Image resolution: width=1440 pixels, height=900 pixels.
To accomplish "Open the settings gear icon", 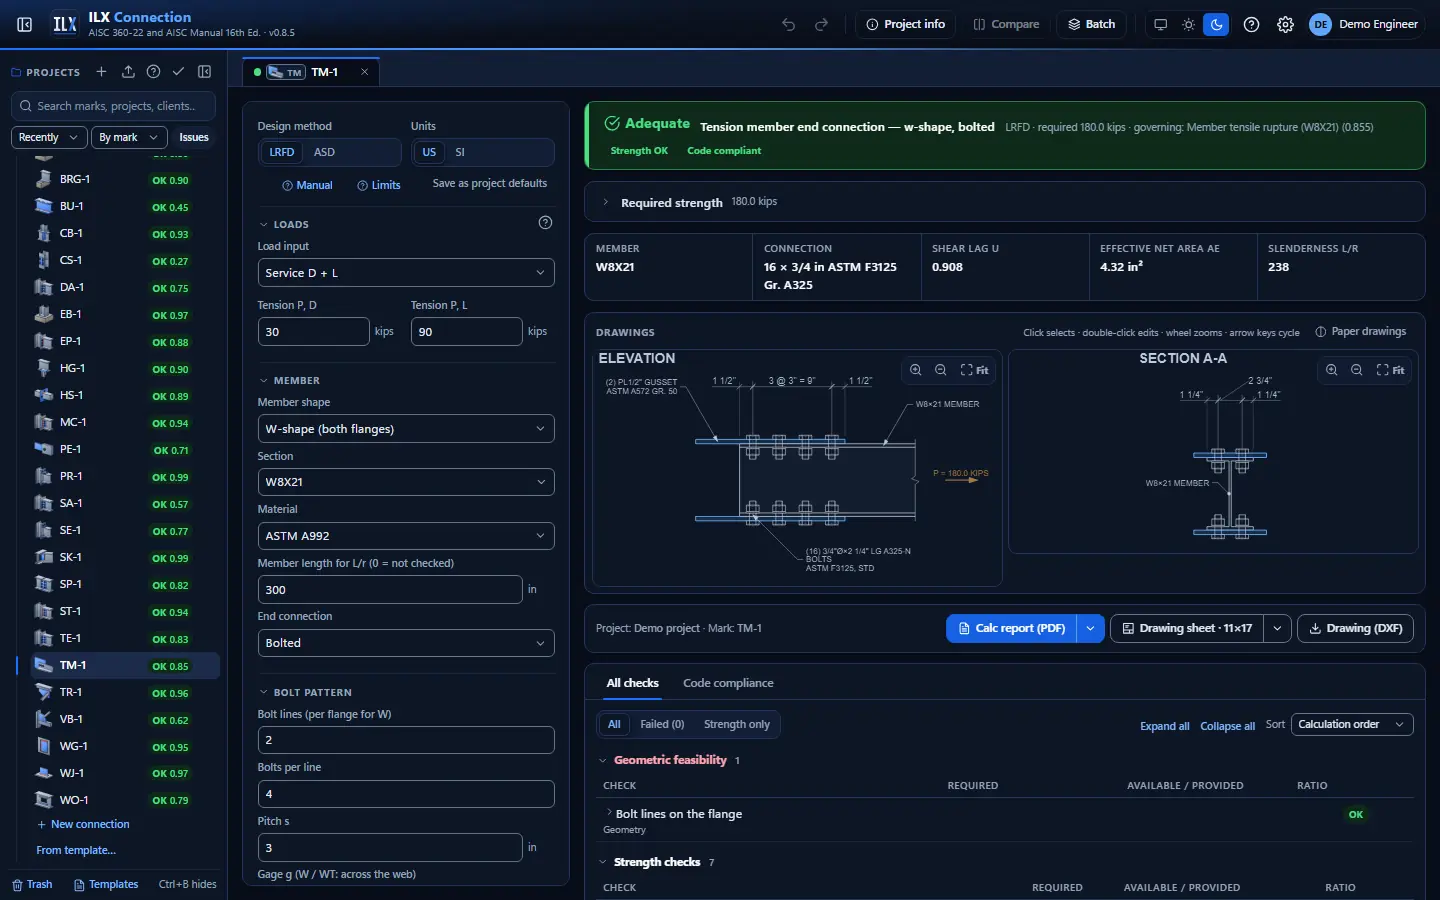I will pyautogui.click(x=1285, y=24).
